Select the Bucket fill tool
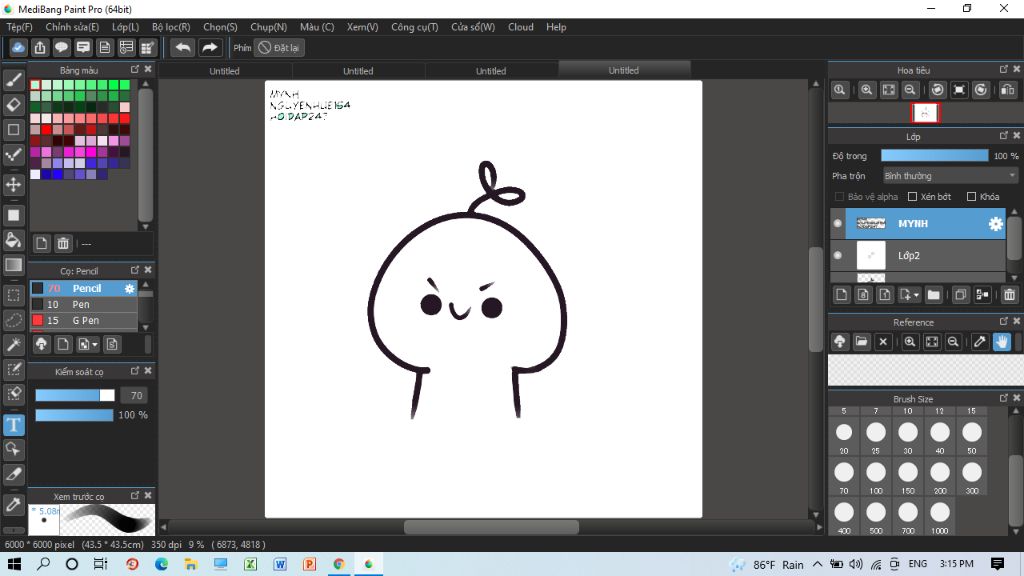 pyautogui.click(x=13, y=240)
